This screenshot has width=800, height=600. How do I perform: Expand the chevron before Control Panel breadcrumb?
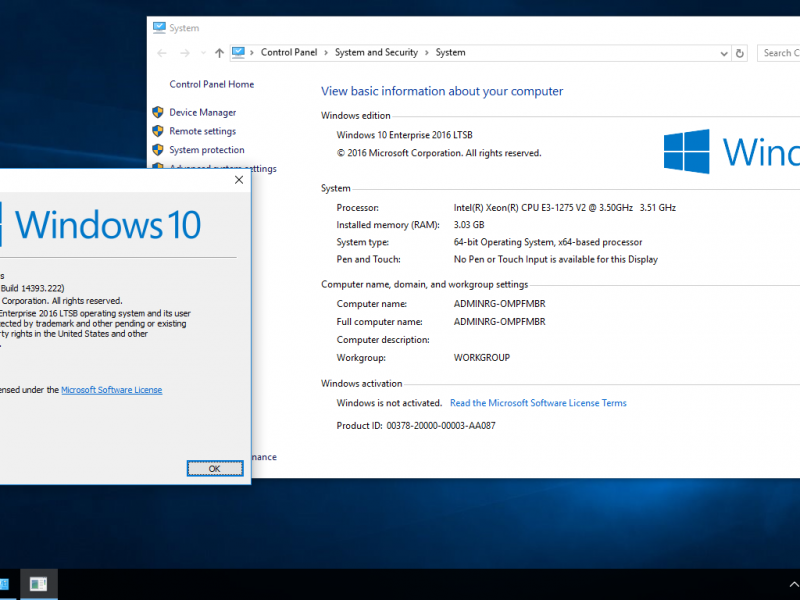coord(252,53)
